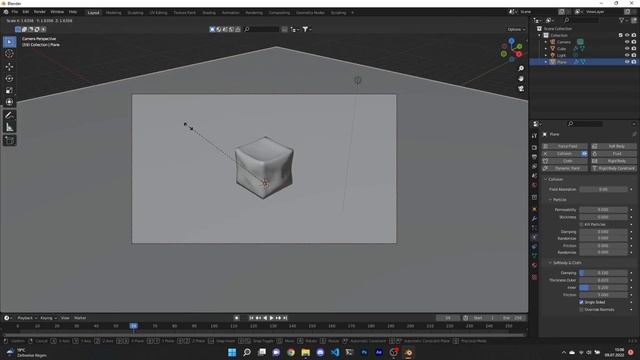
Task: Open the File menu
Action: click(15, 12)
